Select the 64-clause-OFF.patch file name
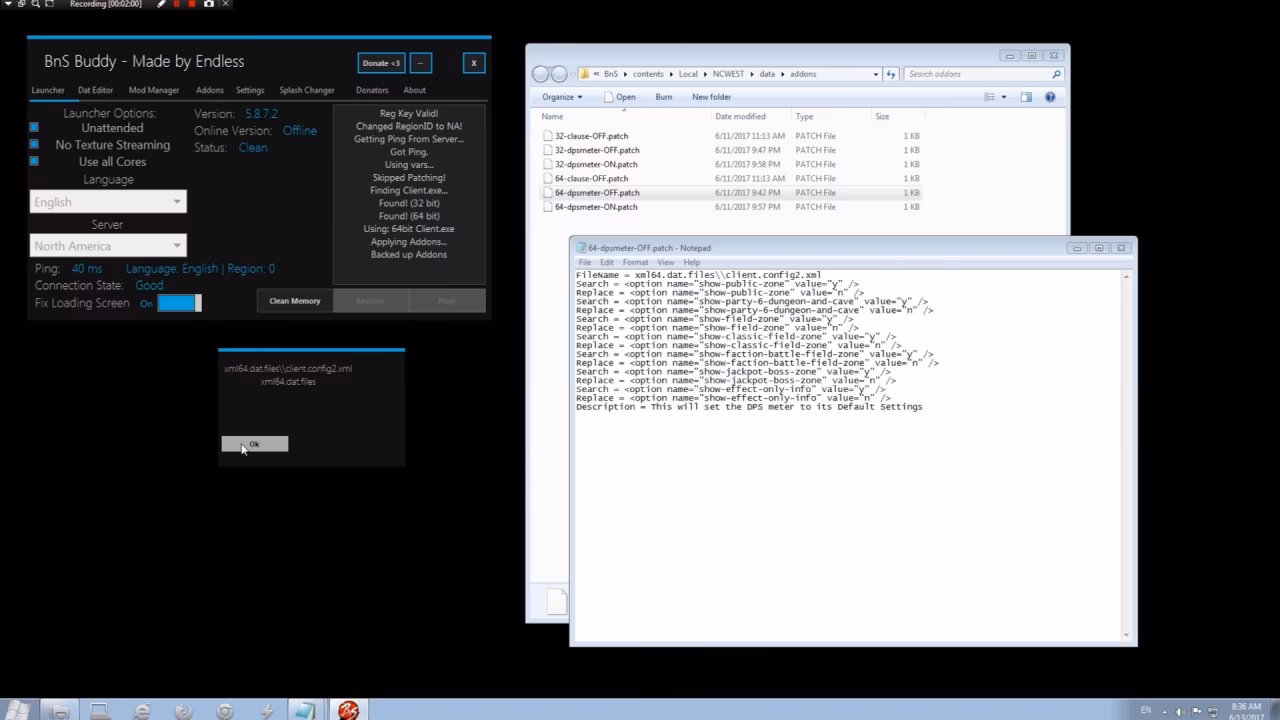 coord(591,179)
